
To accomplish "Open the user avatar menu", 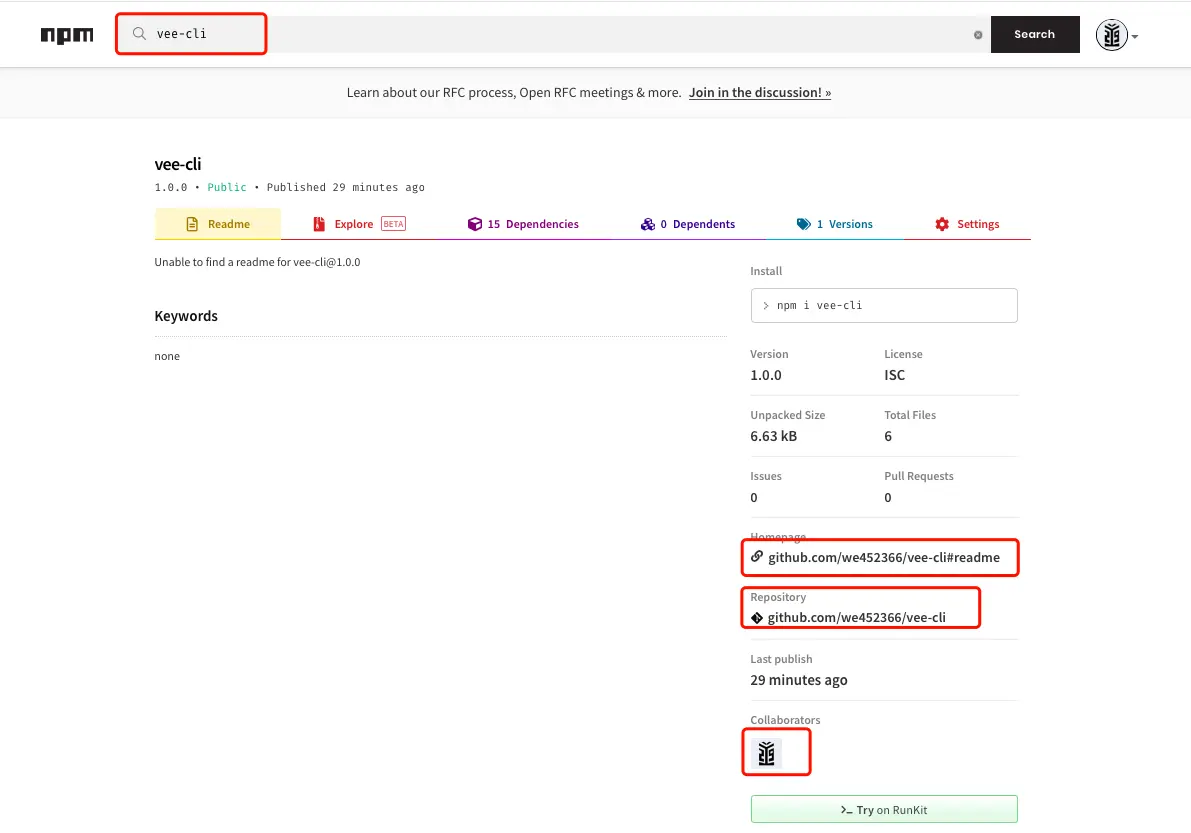I will (1111, 35).
